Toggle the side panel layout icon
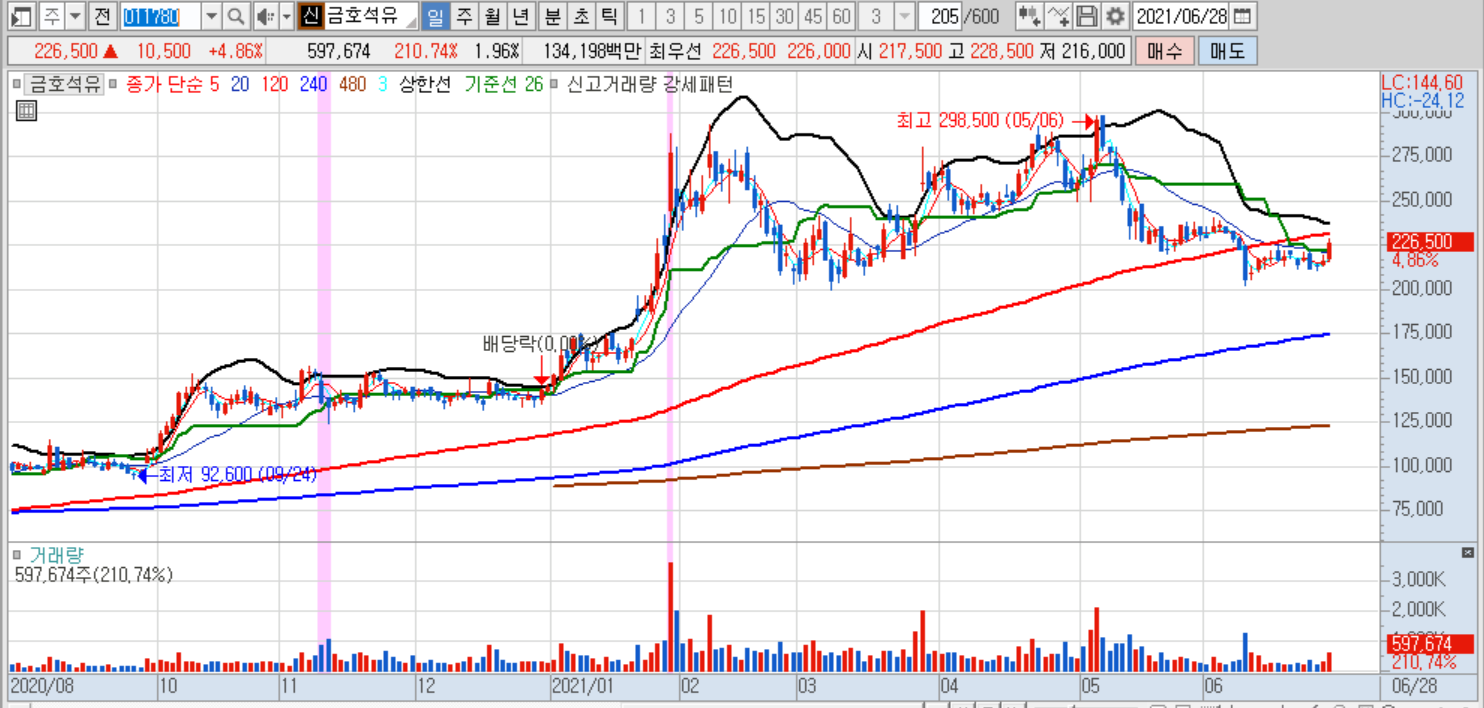 [22, 16]
